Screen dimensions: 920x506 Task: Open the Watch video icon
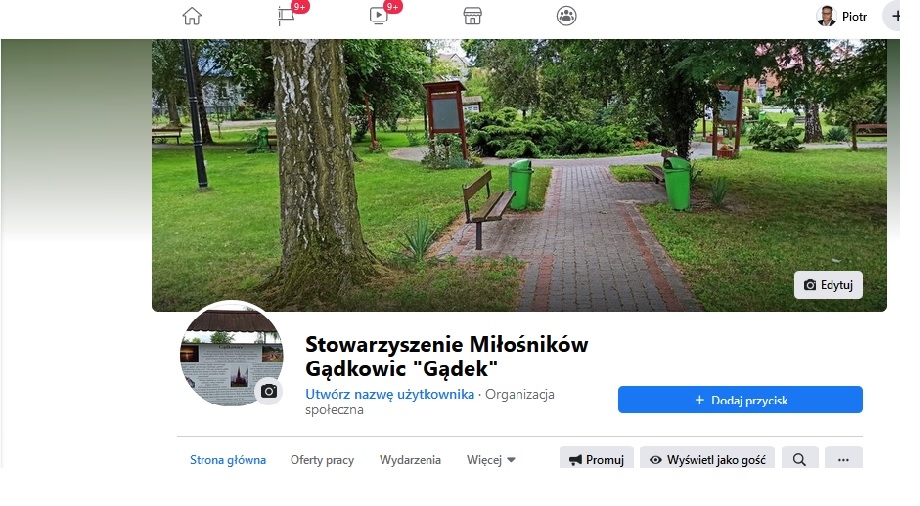tap(378, 15)
